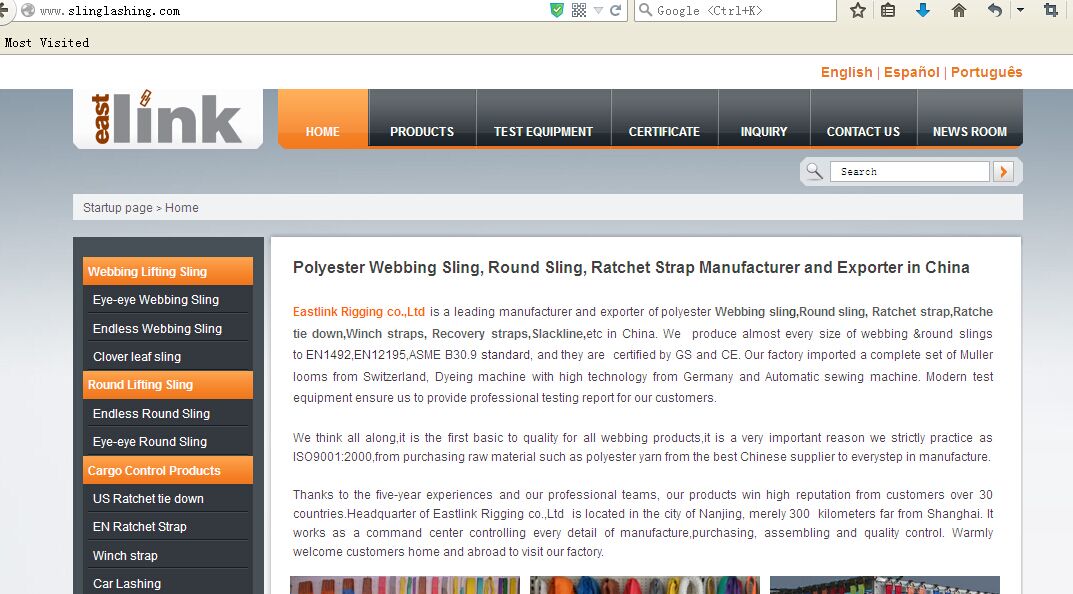
Task: Switch site language to Español
Action: [912, 72]
